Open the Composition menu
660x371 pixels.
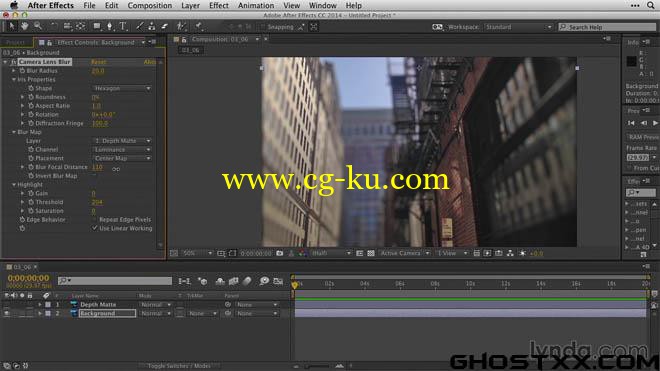coord(150,5)
